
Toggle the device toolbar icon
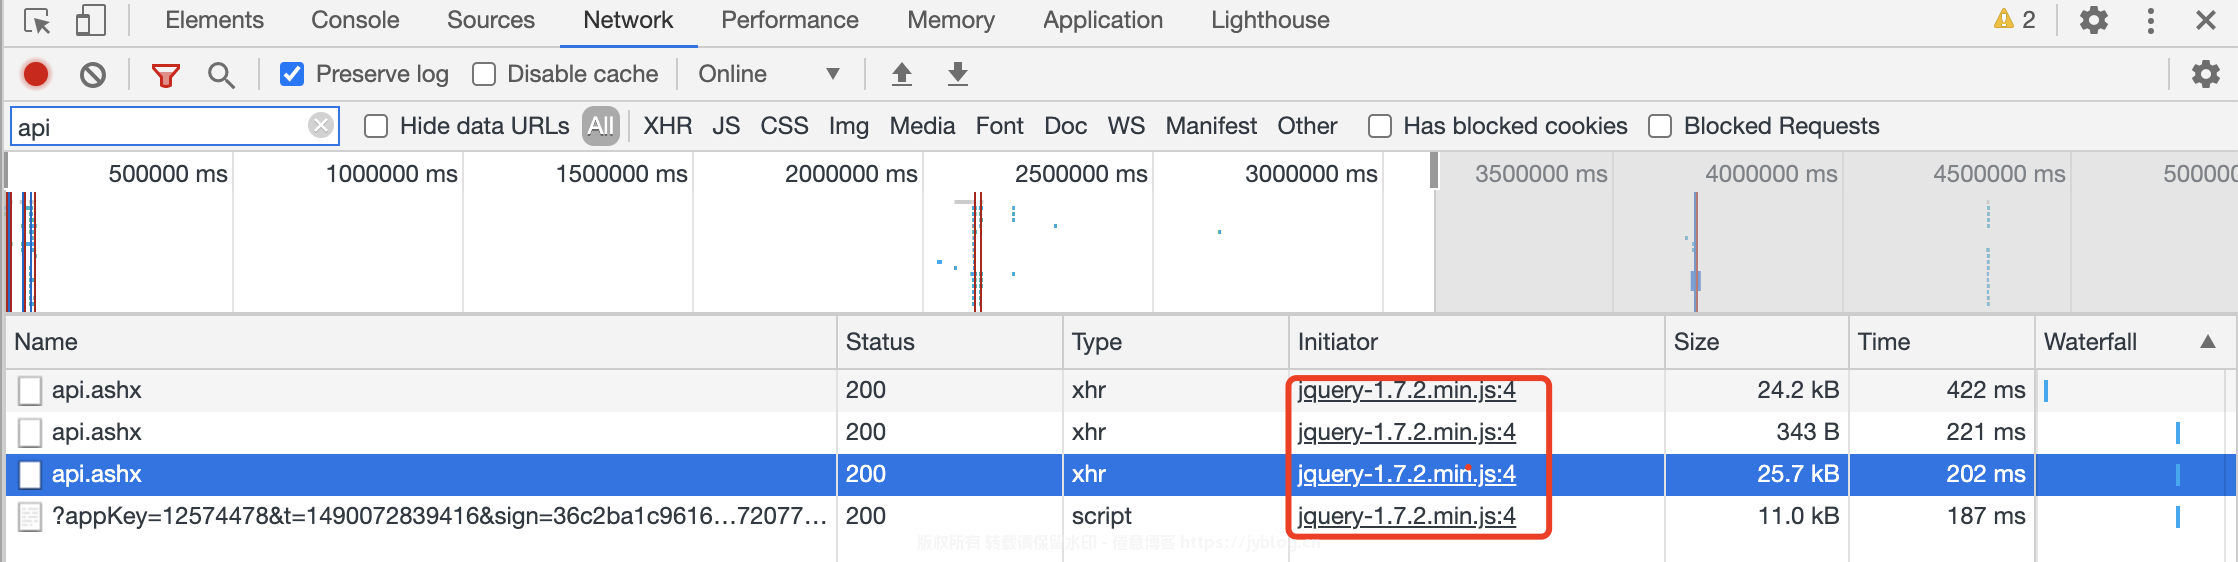(x=91, y=21)
